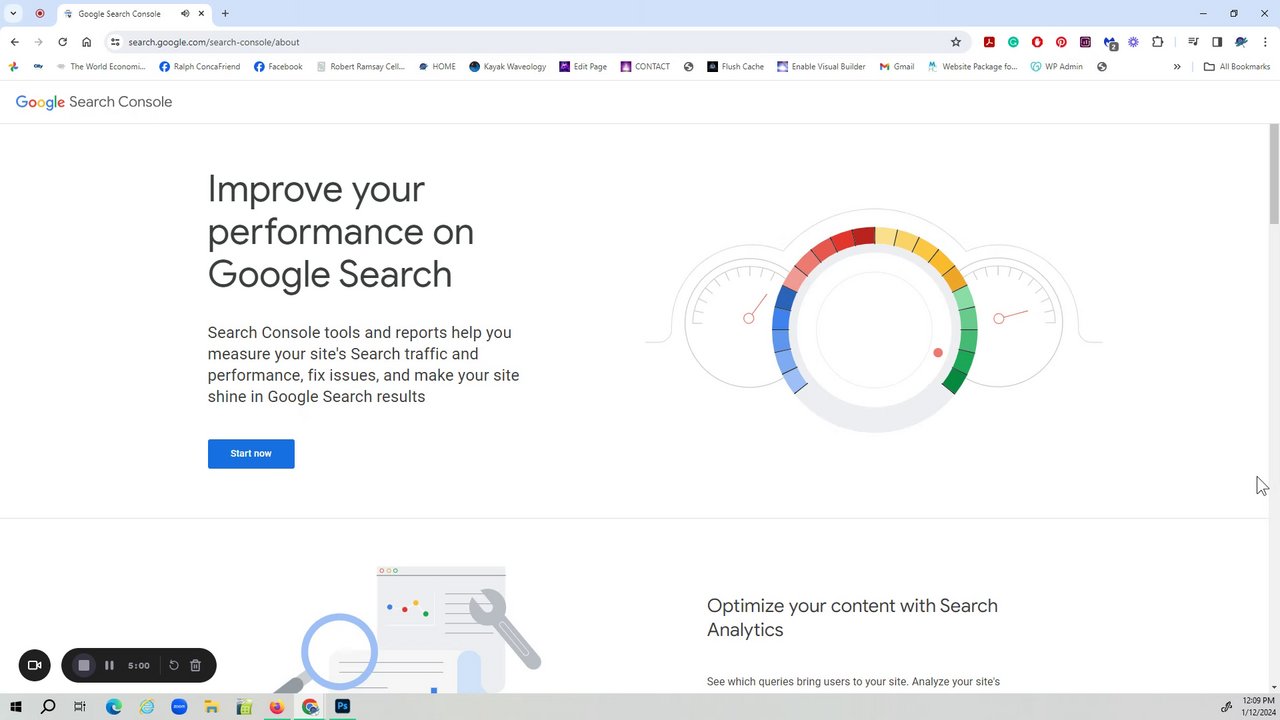Image resolution: width=1280 pixels, height=720 pixels.
Task: Click the browser Back arrow
Action: click(x=14, y=42)
